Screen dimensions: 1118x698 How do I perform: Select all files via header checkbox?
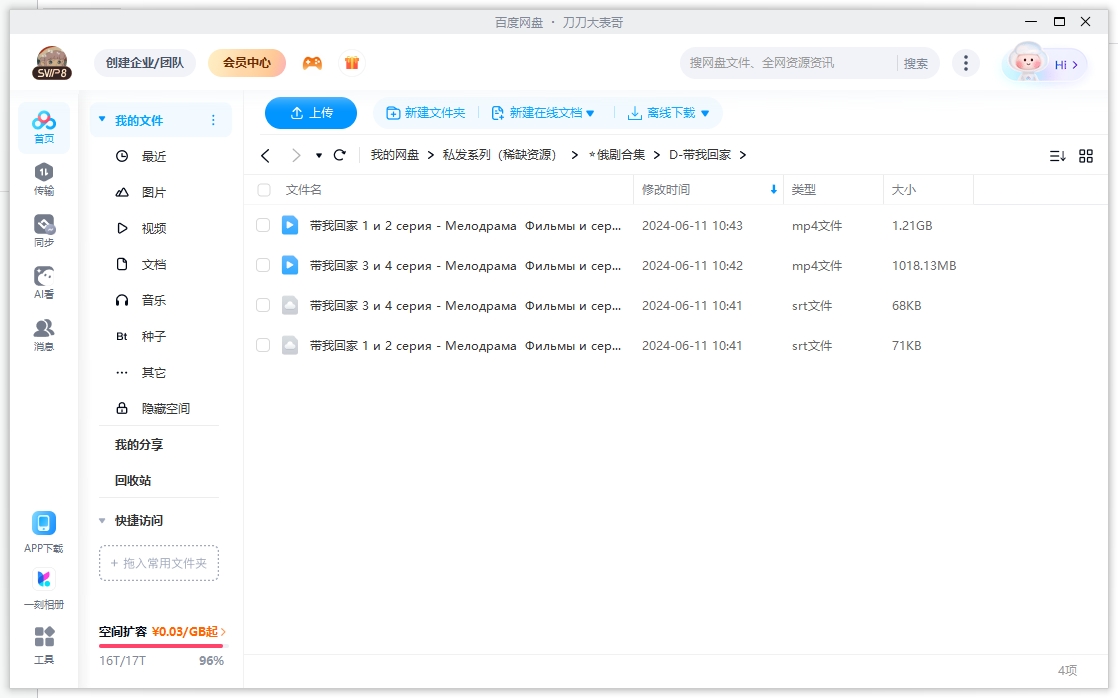265,190
